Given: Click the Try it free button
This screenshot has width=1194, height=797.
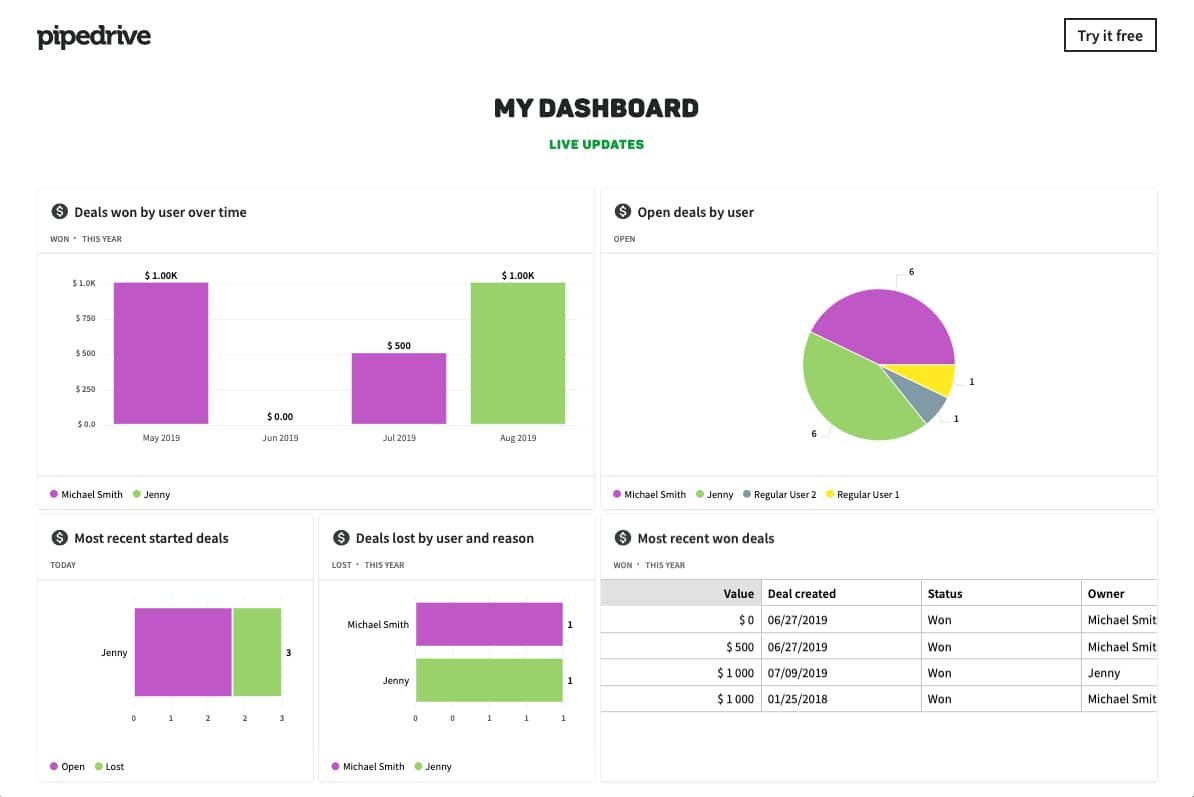Looking at the screenshot, I should coord(1110,35).
